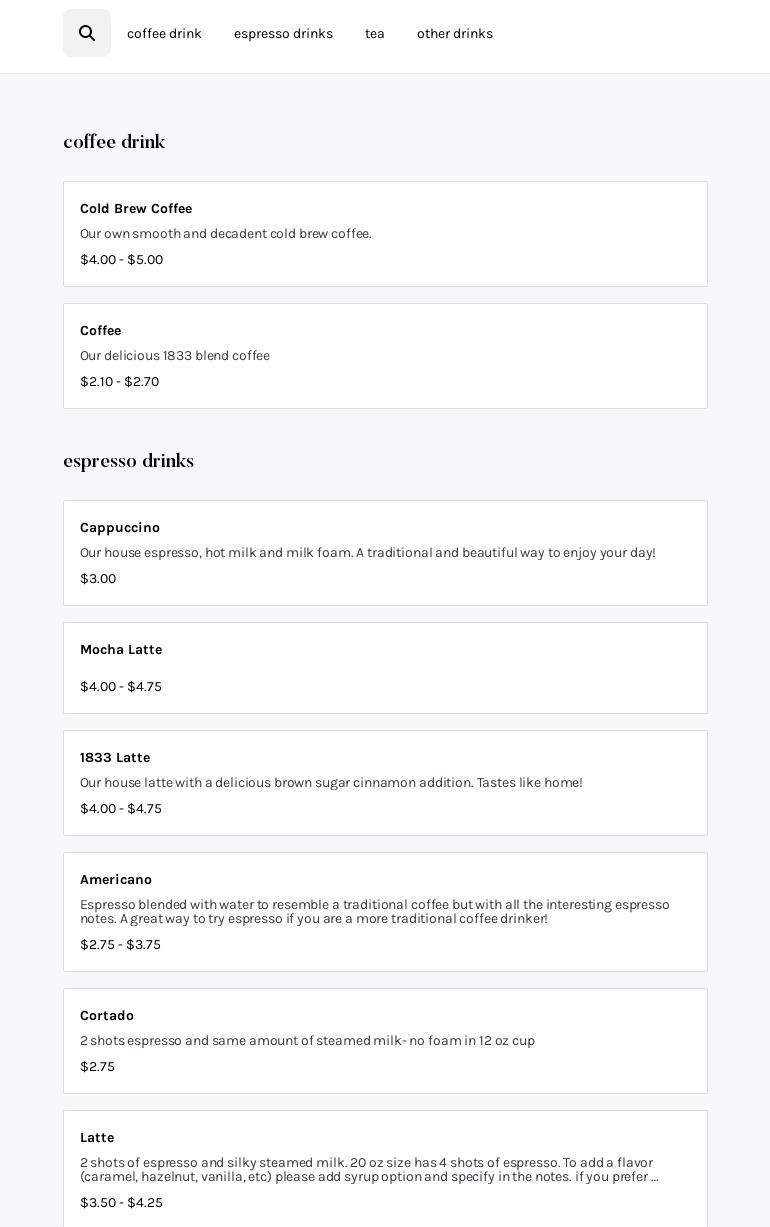Click the espresso drinks section heading
Image resolution: width=770 pixels, height=1227 pixels.
(x=128, y=461)
